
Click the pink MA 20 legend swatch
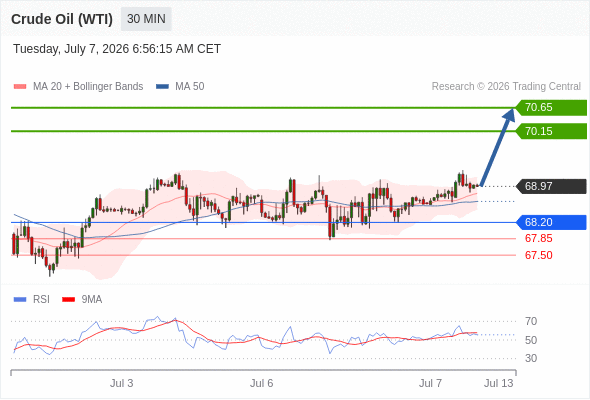tap(20, 87)
